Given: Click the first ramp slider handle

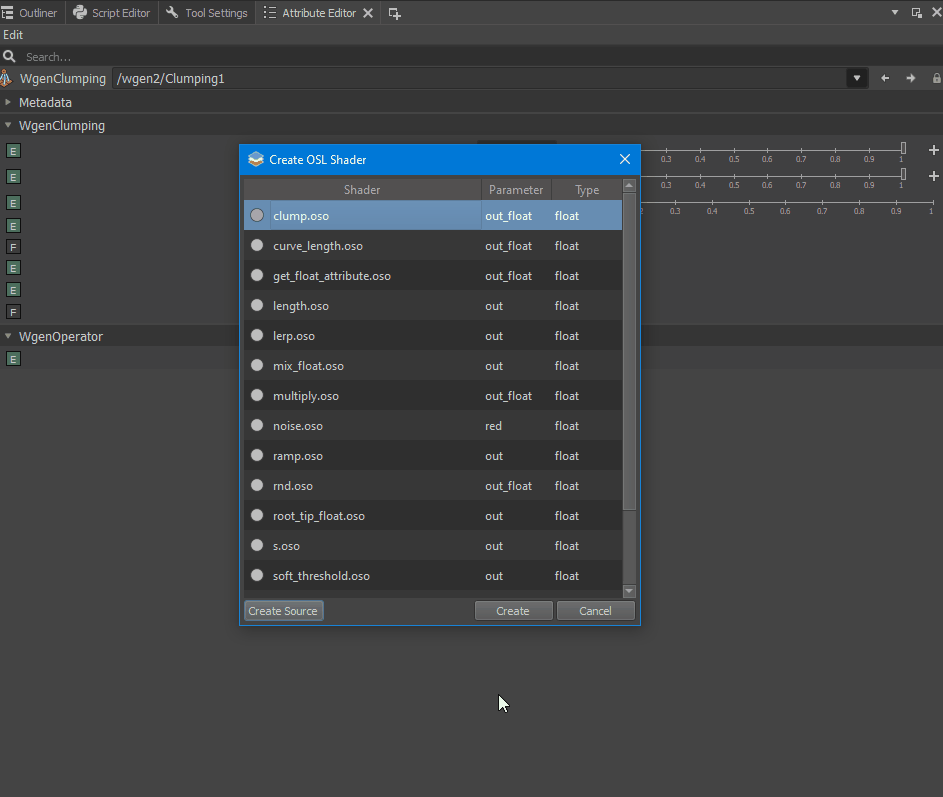Looking at the screenshot, I should pyautogui.click(x=903, y=149).
